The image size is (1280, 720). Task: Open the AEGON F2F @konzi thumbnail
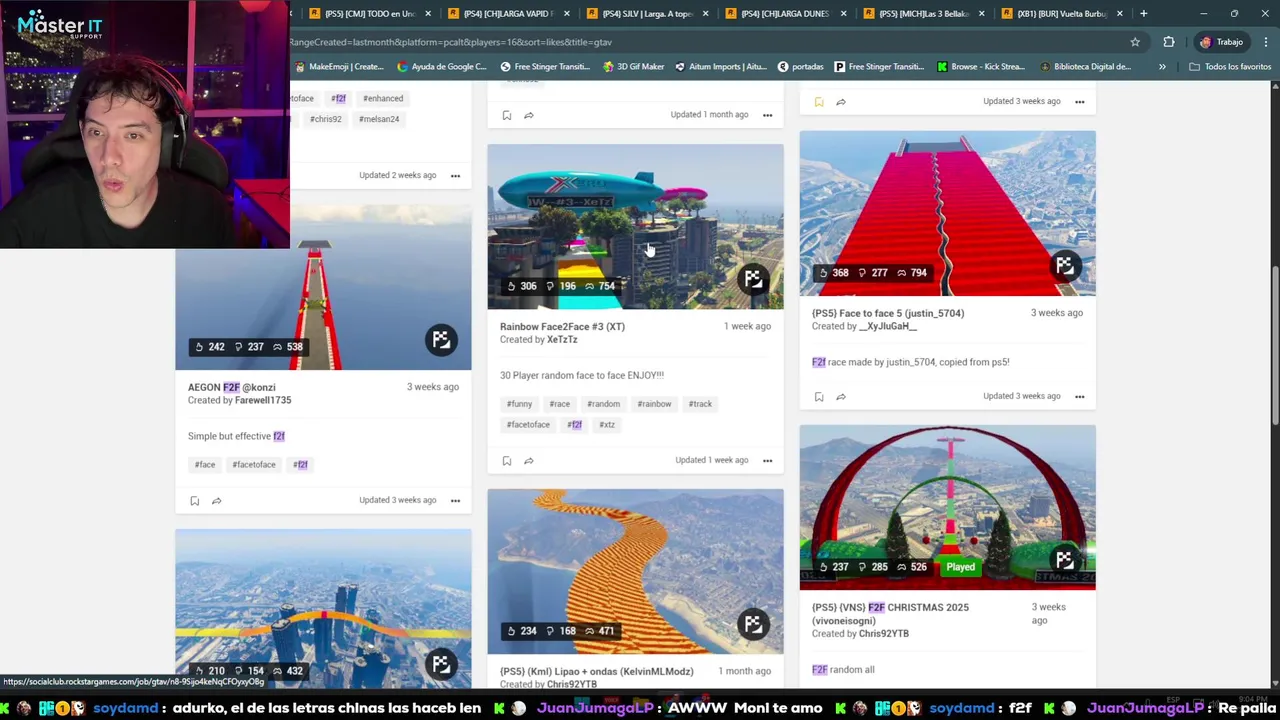(x=323, y=288)
